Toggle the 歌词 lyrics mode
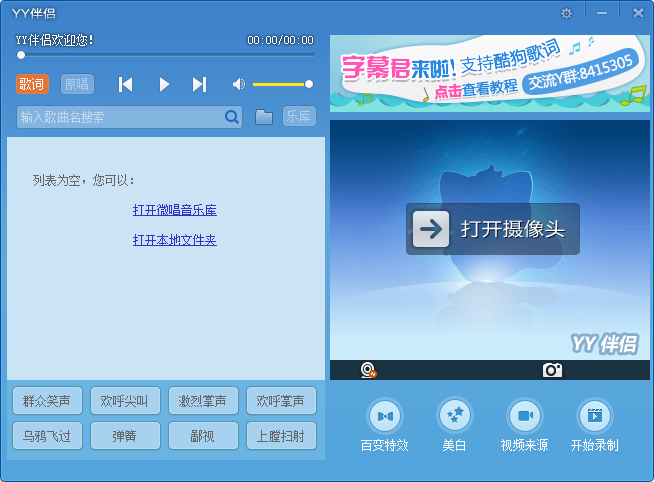The image size is (654, 482). 32,84
